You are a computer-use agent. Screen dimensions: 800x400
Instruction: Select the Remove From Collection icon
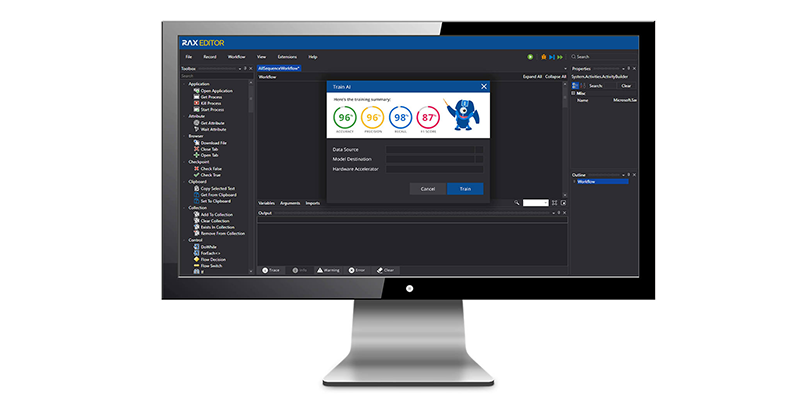pyautogui.click(x=196, y=233)
